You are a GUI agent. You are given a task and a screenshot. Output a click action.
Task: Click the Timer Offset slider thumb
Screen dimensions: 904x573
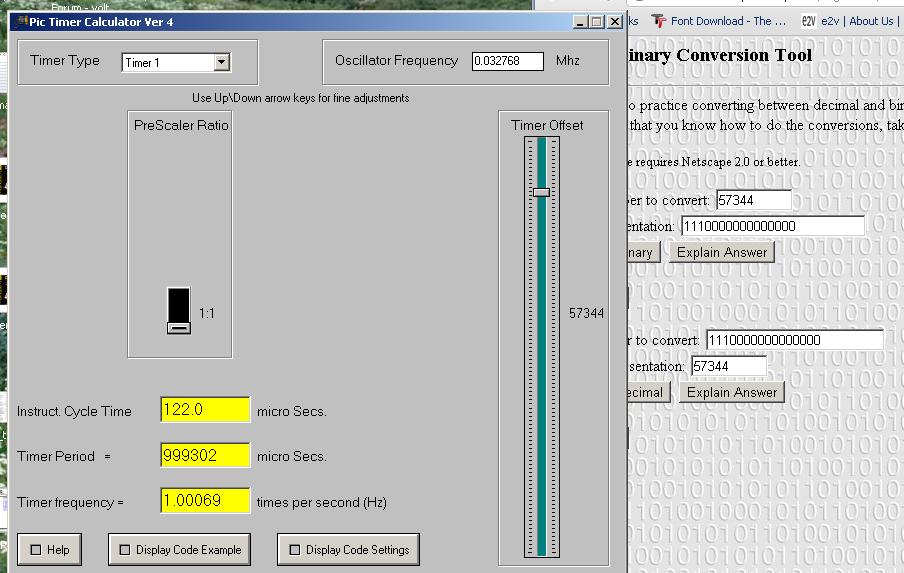pyautogui.click(x=541, y=192)
